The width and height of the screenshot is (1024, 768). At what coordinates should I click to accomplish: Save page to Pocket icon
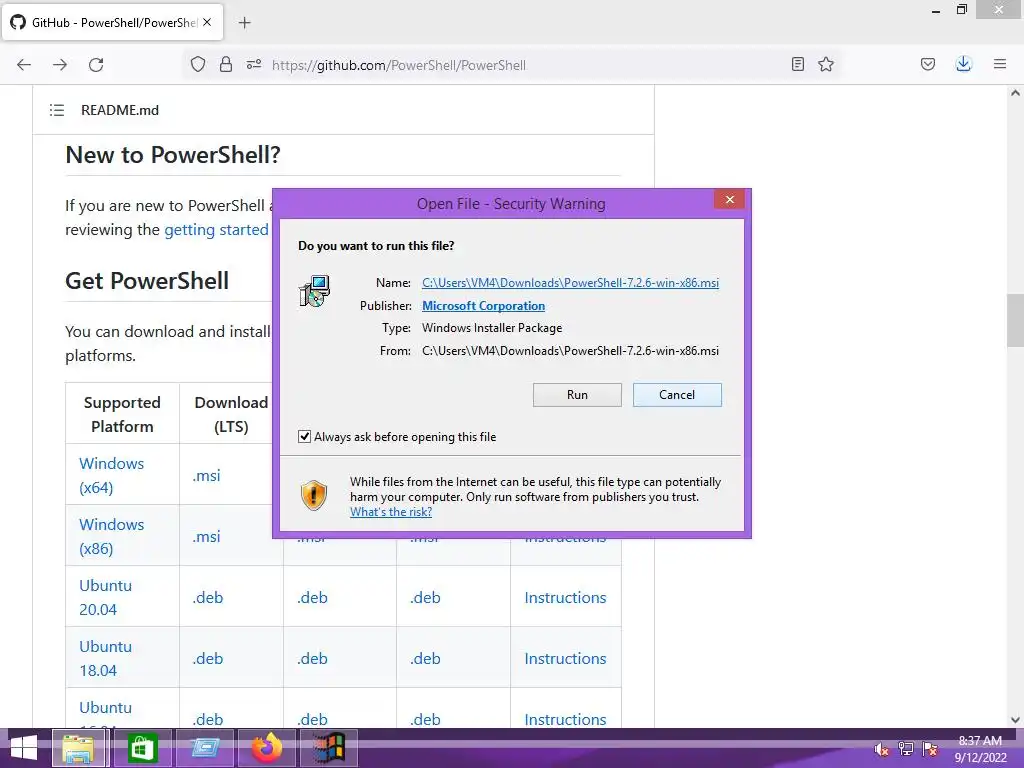[928, 64]
